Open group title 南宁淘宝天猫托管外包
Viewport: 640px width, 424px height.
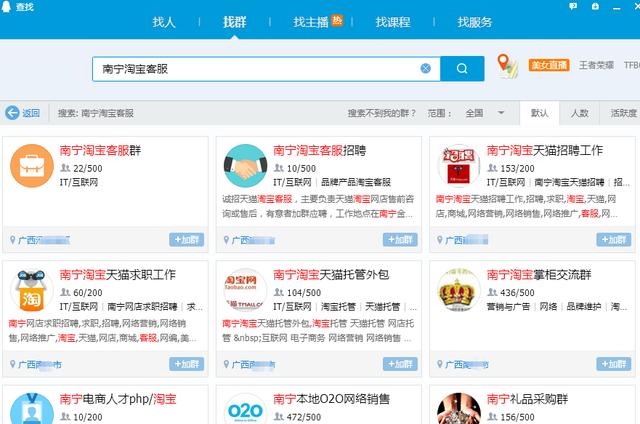tap(331, 275)
